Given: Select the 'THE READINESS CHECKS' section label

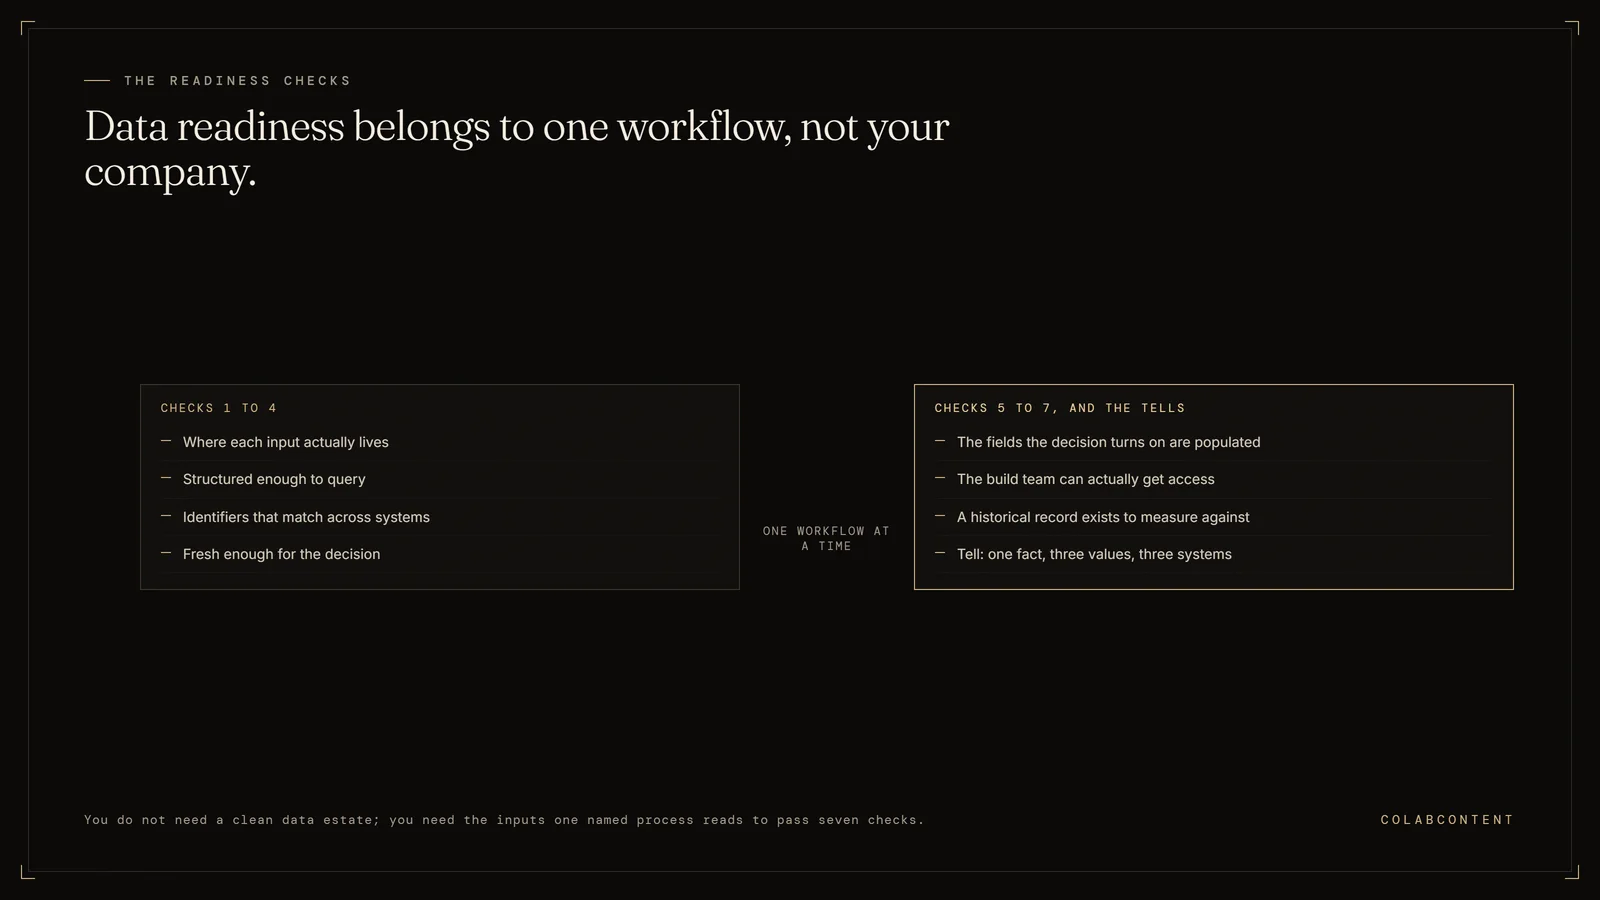Looking at the screenshot, I should coord(238,81).
